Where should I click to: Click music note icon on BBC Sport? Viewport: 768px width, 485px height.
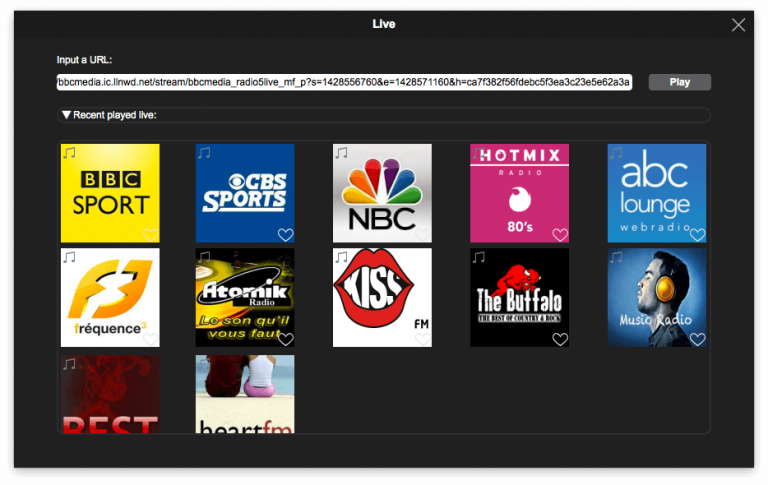(x=70, y=153)
